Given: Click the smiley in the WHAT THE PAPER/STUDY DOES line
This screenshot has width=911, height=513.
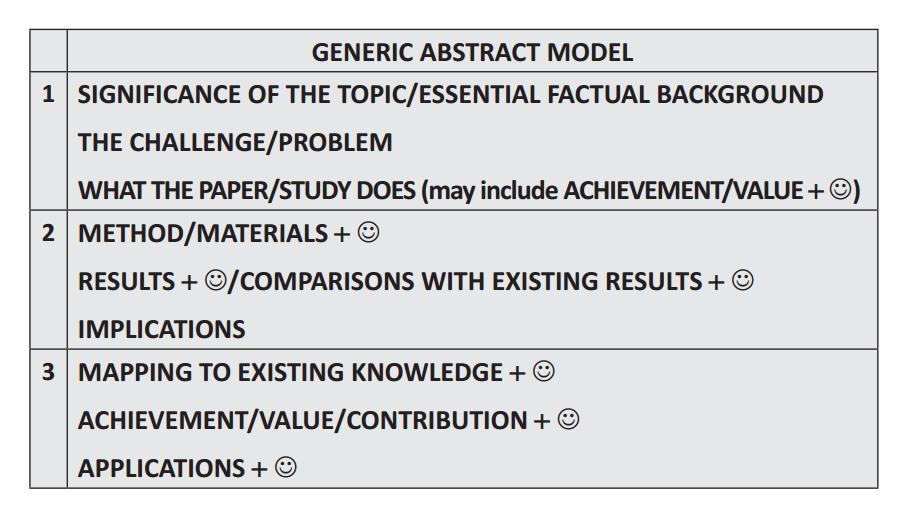Looking at the screenshot, I should [840, 189].
